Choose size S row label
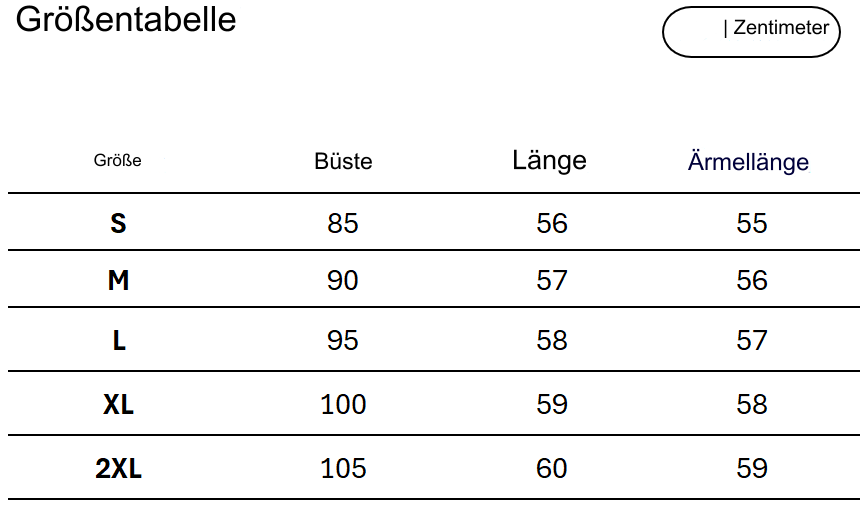860x505 pixels. 118,223
